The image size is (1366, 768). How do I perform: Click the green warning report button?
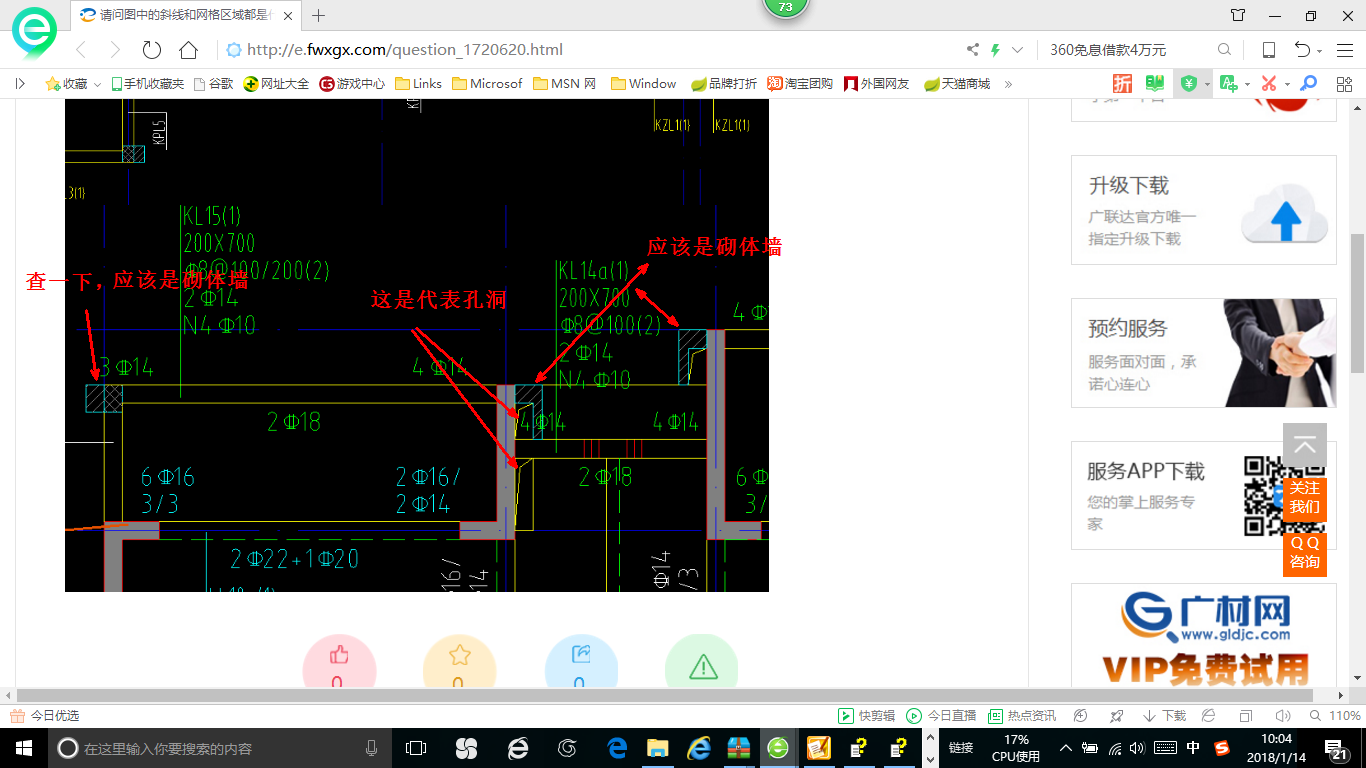tap(702, 661)
